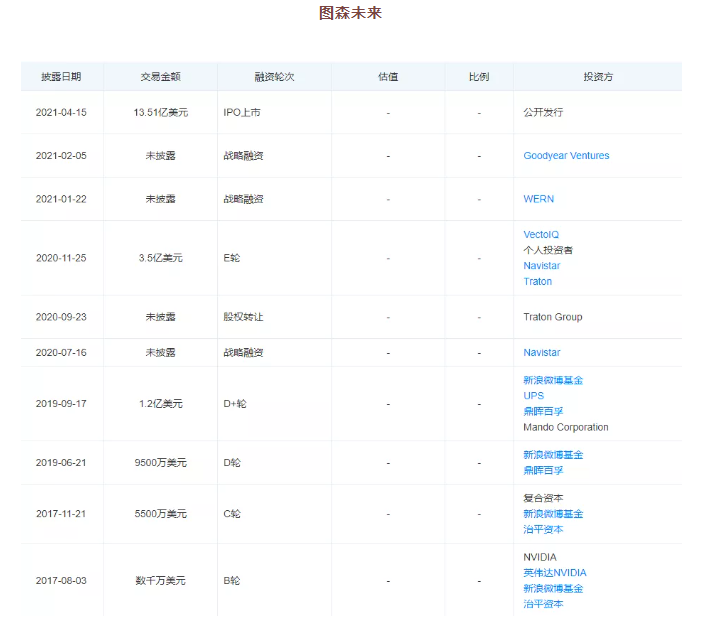Viewport: 716px width, 639px height.
Task: Click the 公开发行 investor text
Action: tap(543, 112)
